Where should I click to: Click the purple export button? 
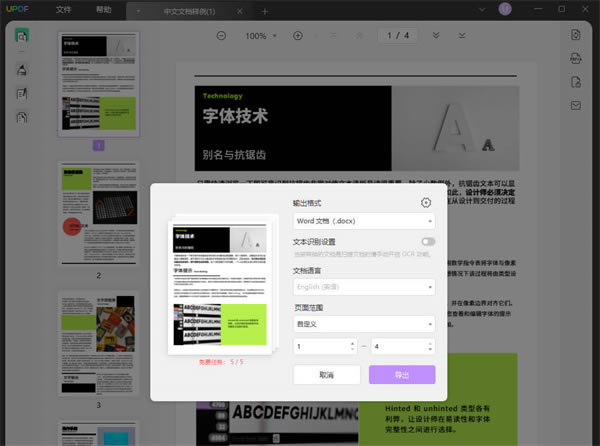click(x=402, y=375)
